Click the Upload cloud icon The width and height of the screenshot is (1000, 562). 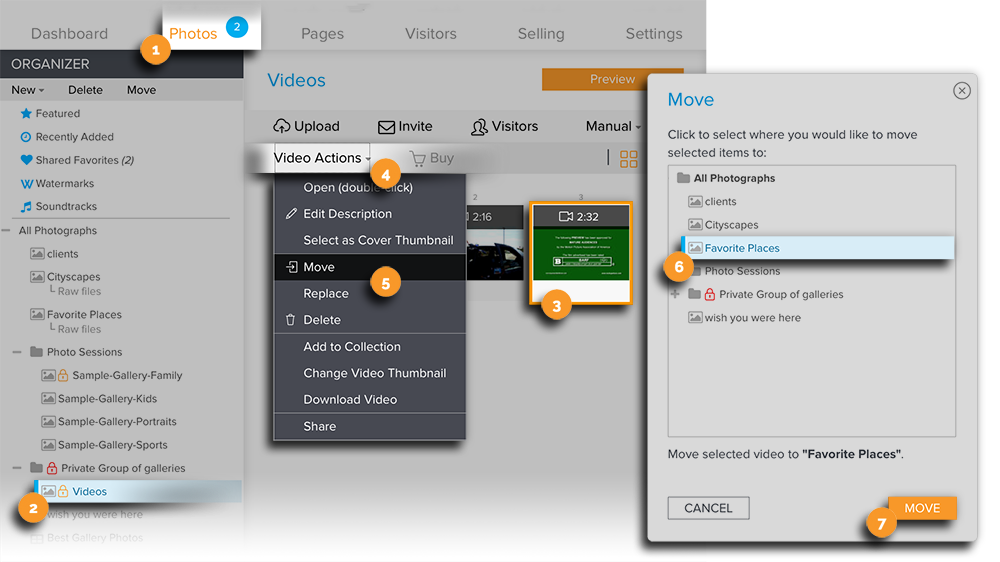281,126
